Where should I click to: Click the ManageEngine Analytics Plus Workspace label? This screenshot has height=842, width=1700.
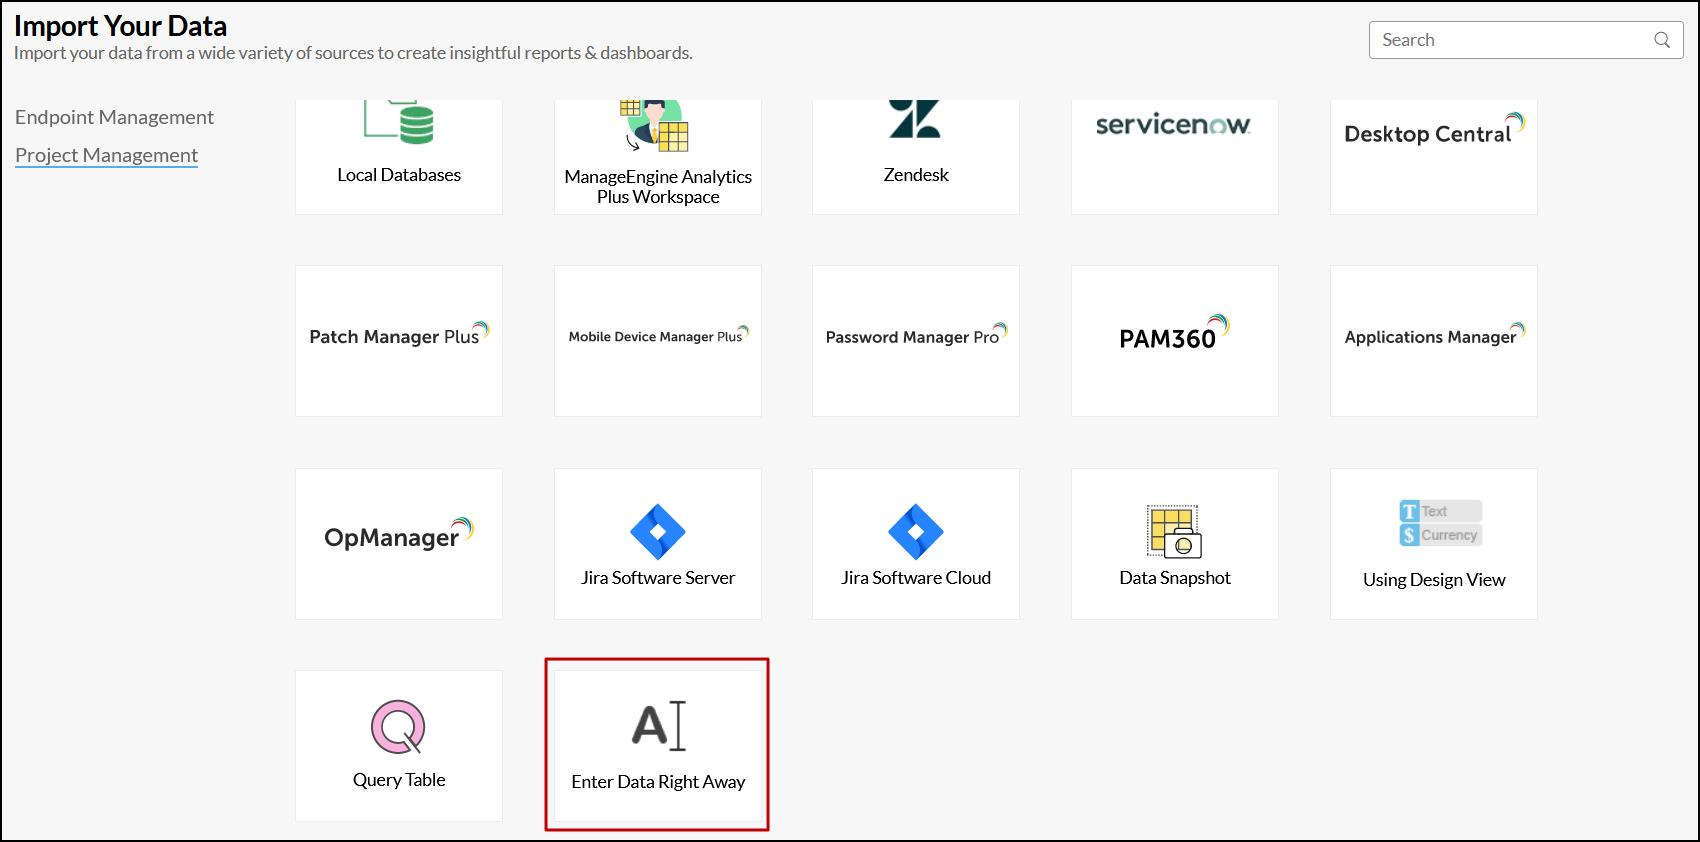coord(658,187)
